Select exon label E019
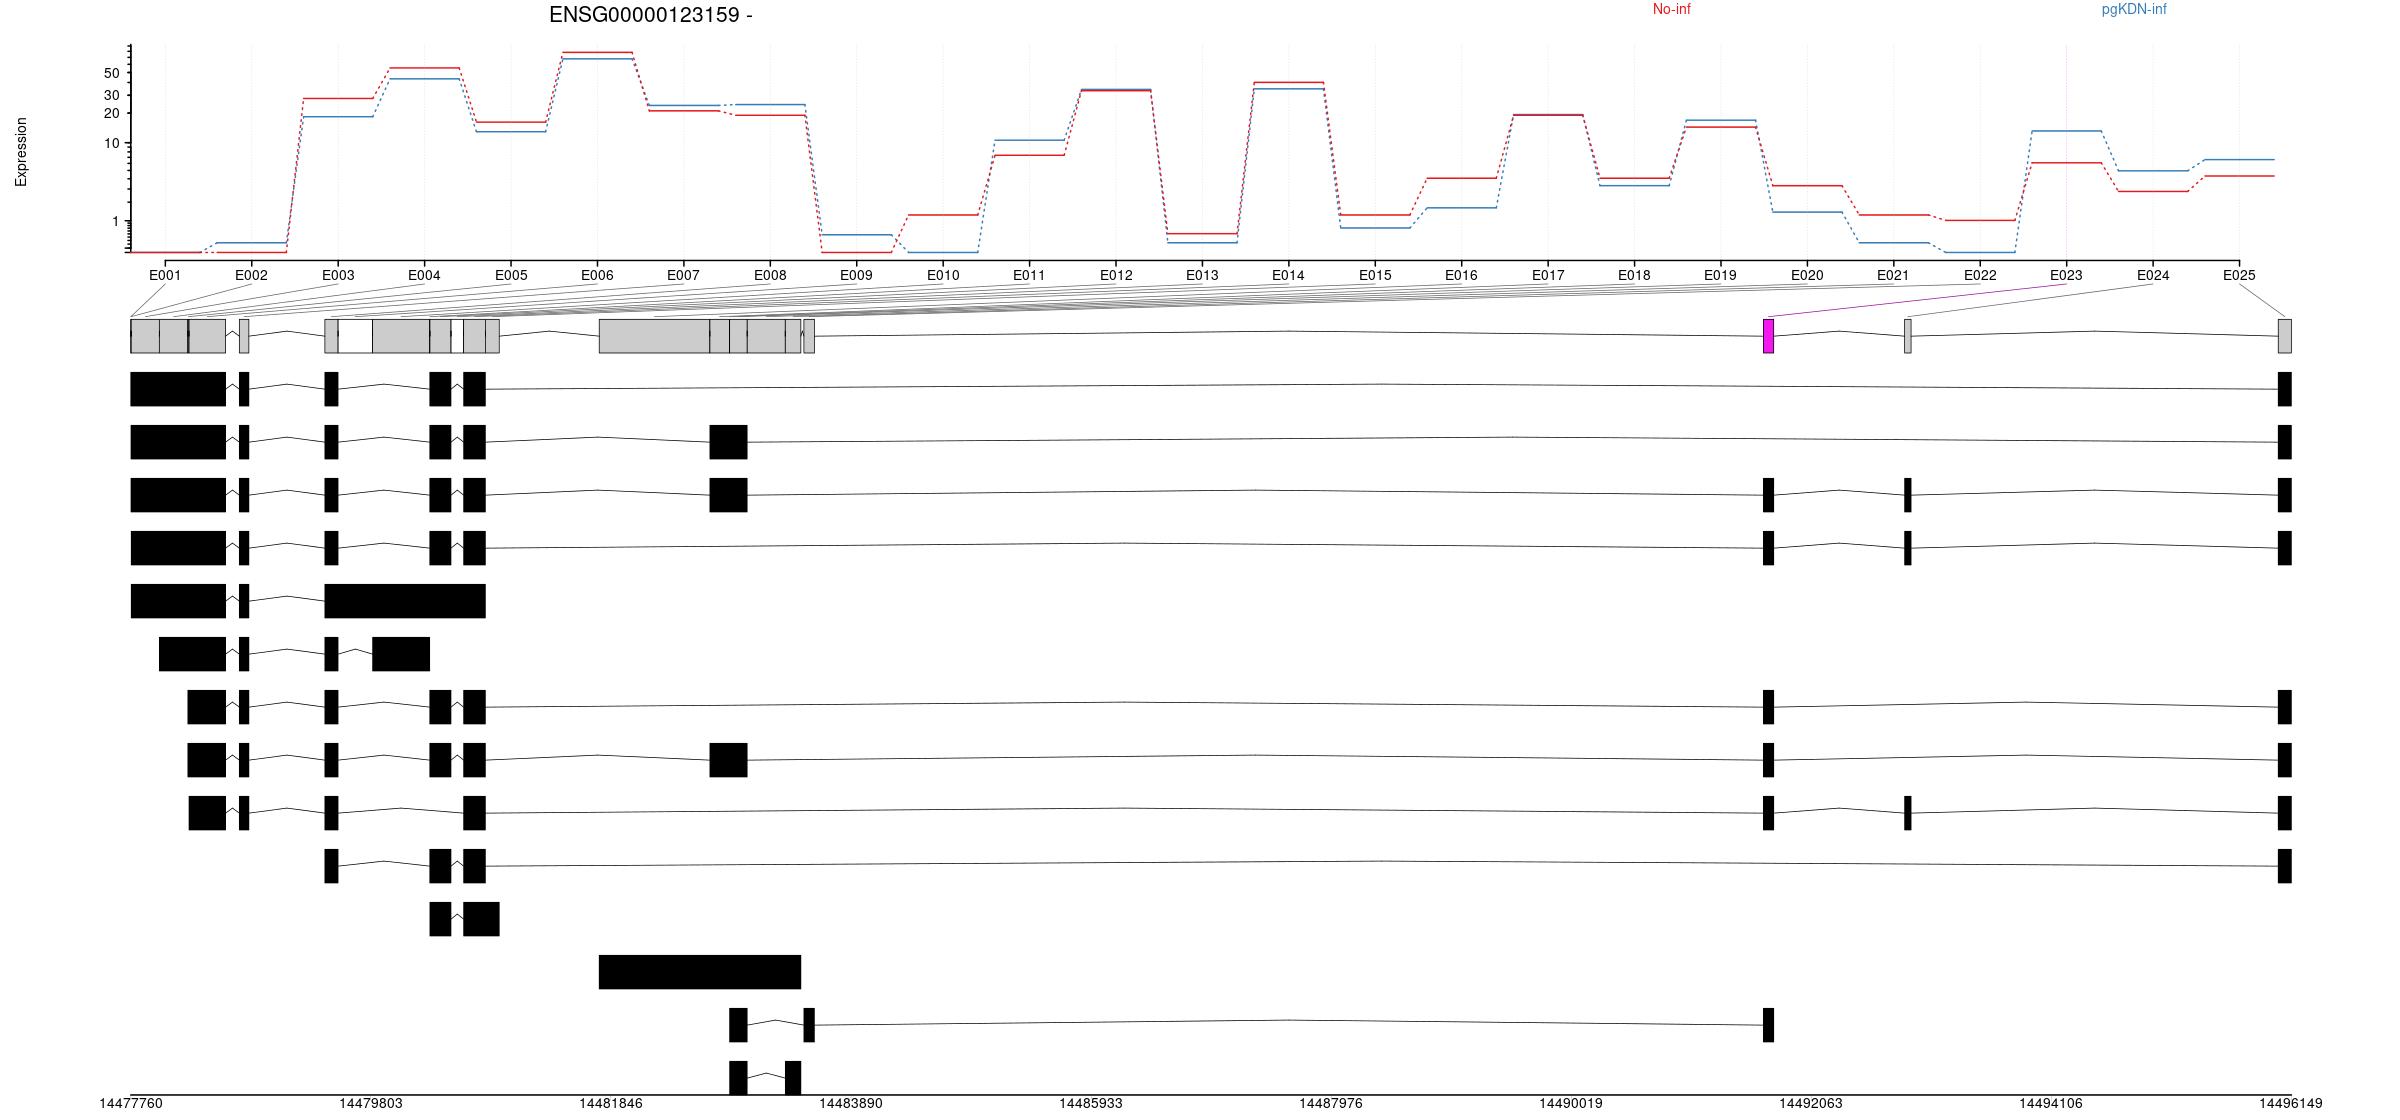The width and height of the screenshot is (2400, 1120). (1721, 275)
